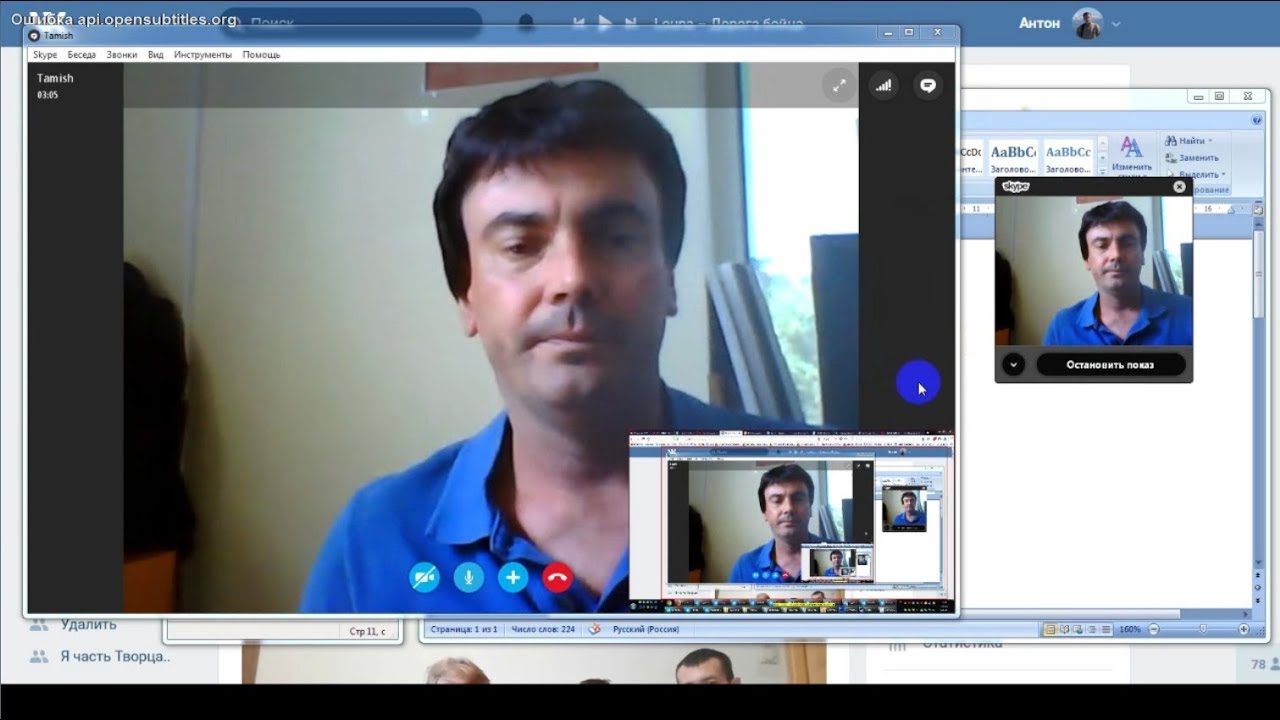This screenshot has width=1280, height=720.
Task: Switch to outline view in Word
Action: (x=1092, y=630)
